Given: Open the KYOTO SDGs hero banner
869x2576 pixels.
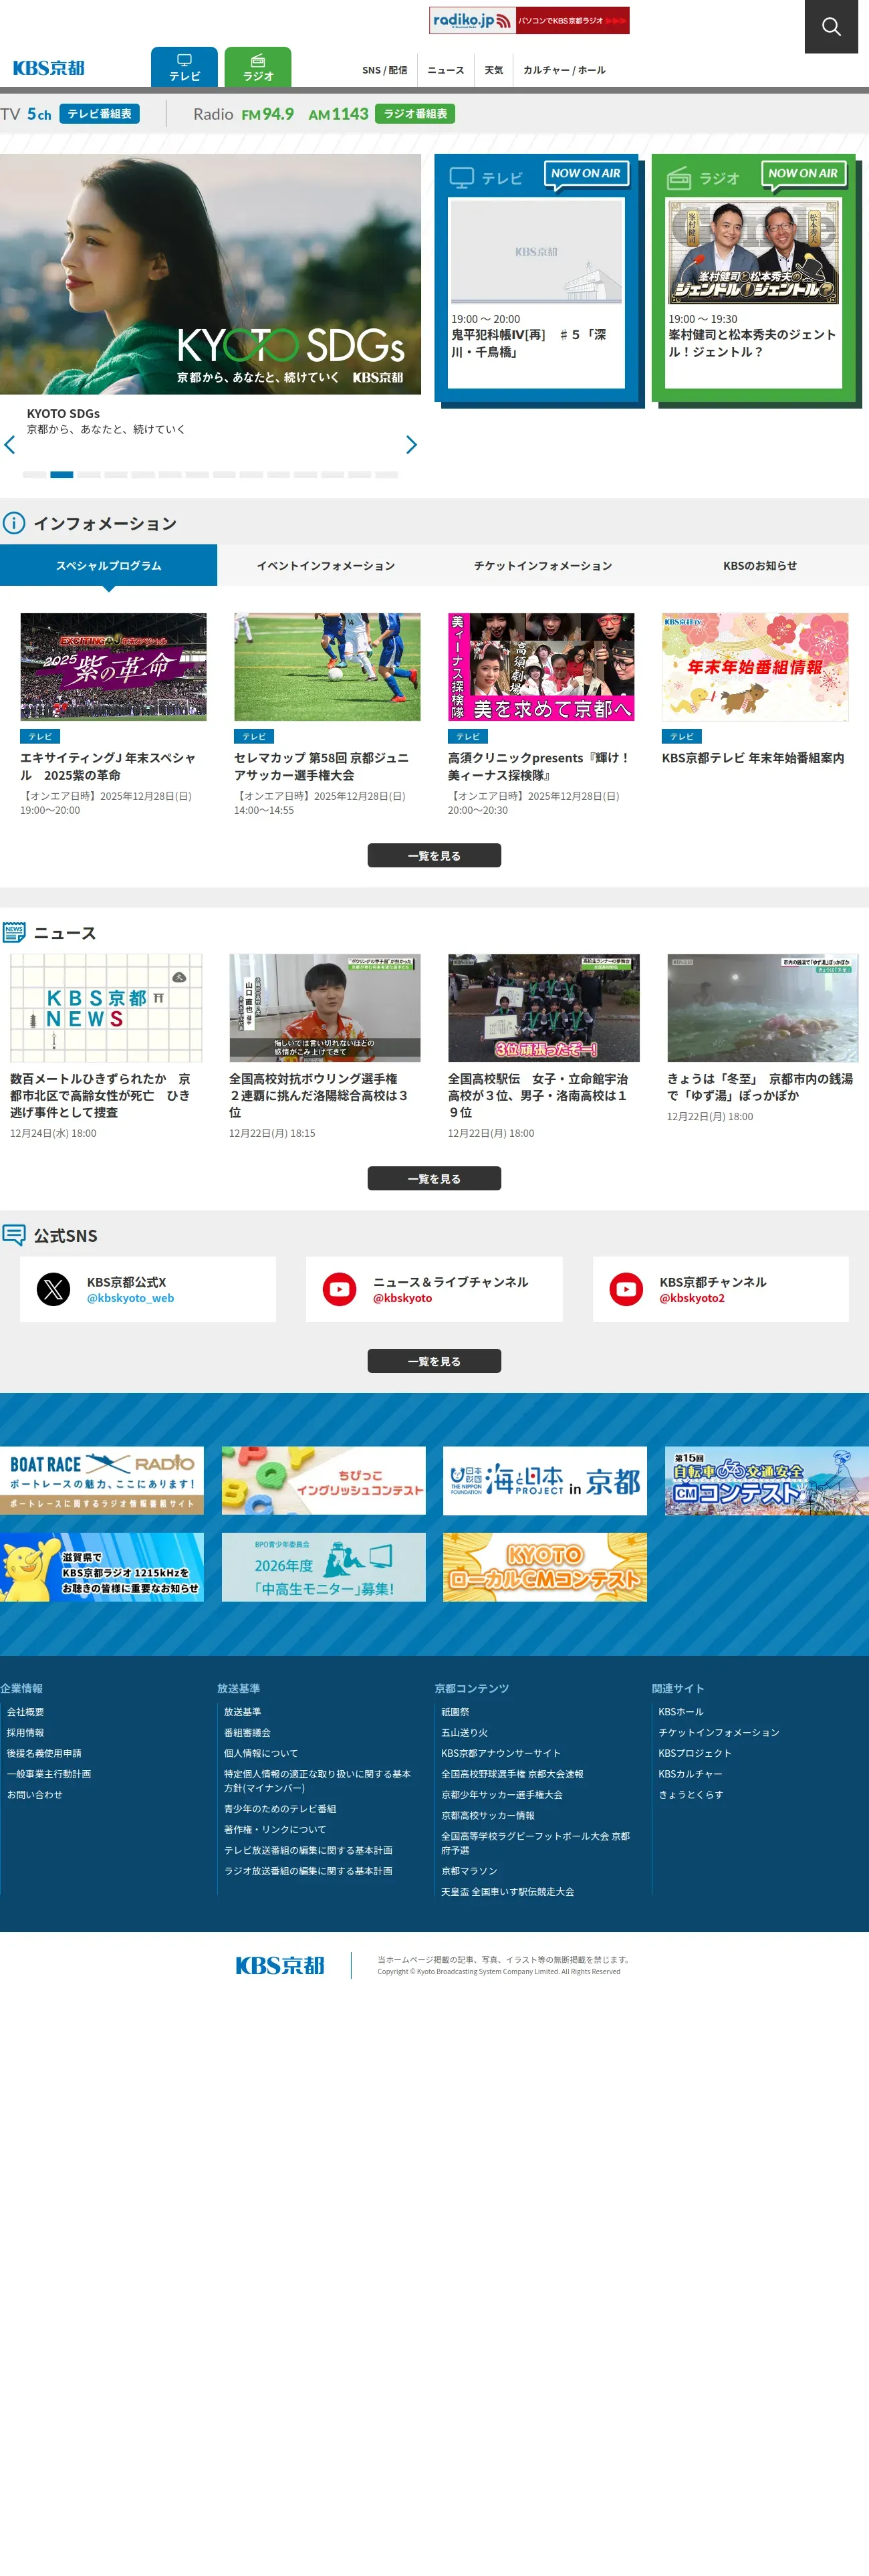Looking at the screenshot, I should [x=210, y=274].
